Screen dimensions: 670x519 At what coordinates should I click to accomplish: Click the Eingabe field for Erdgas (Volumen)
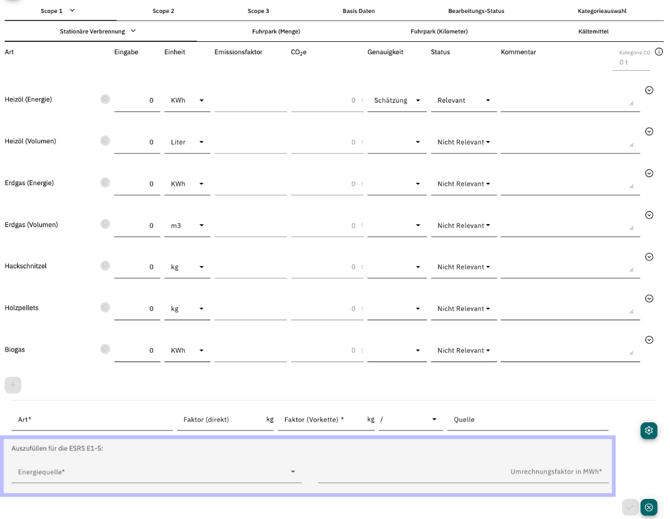point(137,226)
